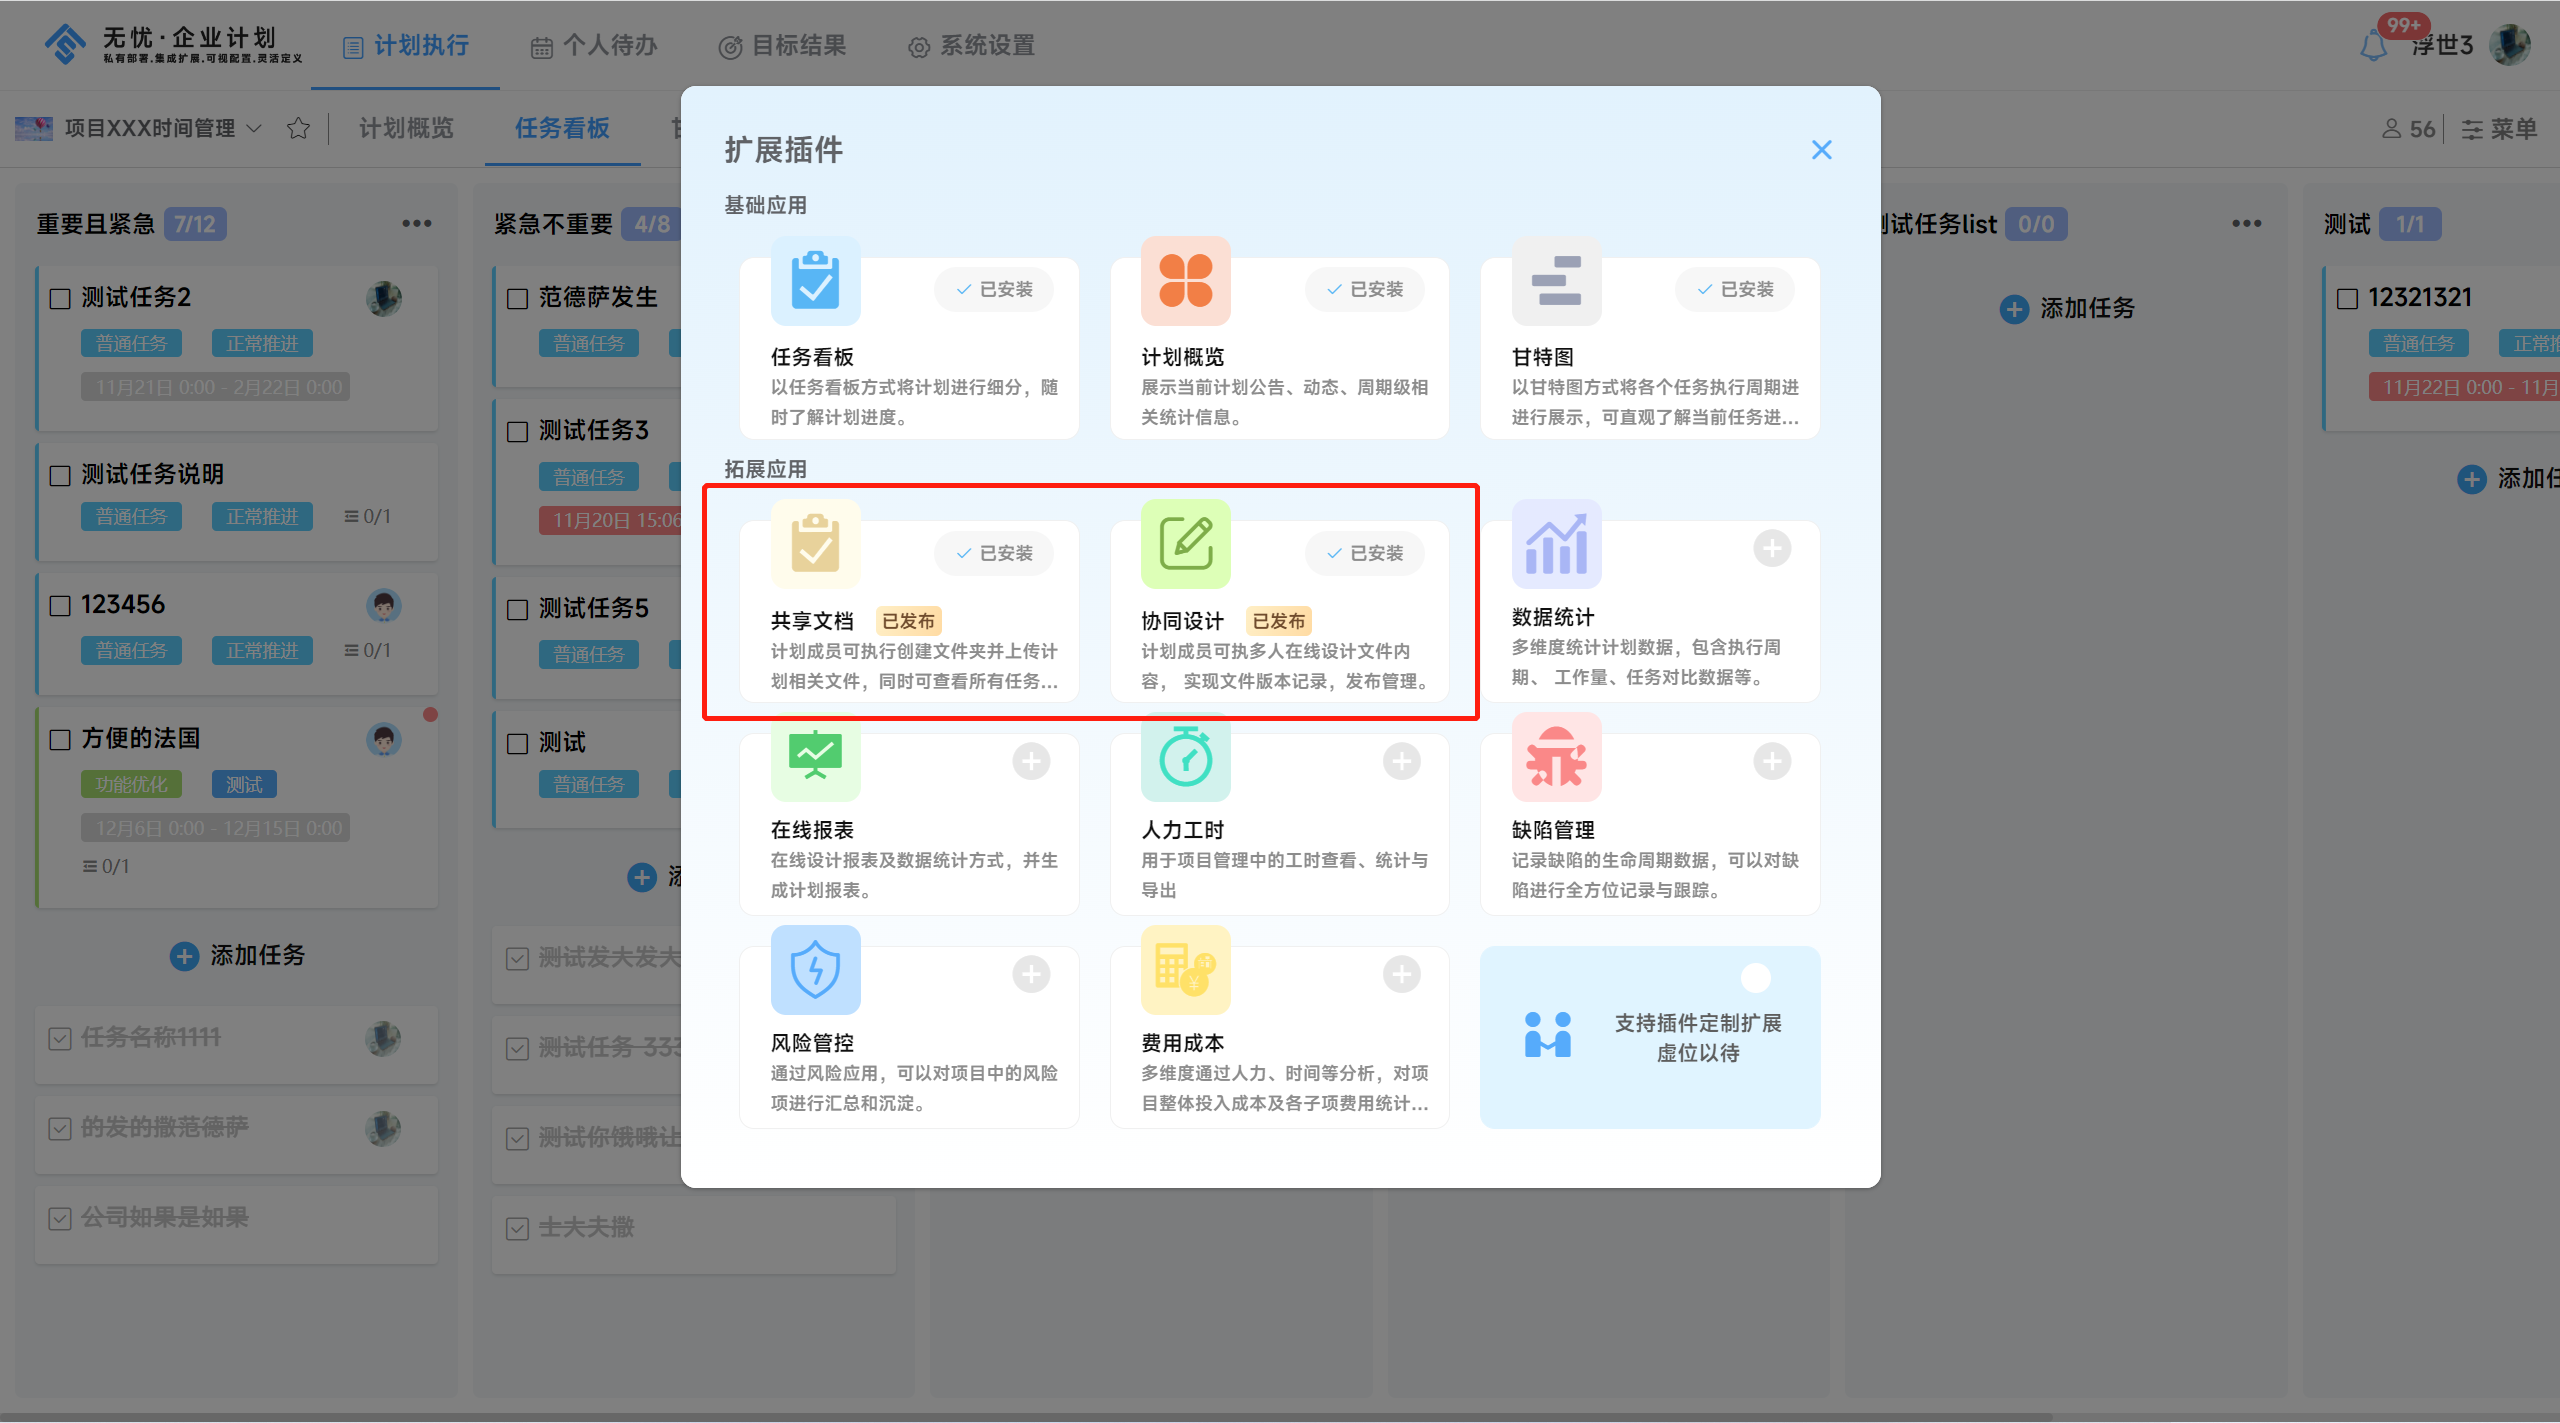Image resolution: width=2560 pixels, height=1423 pixels.
Task: Open more options for 试任务list column
Action: tap(2247, 223)
